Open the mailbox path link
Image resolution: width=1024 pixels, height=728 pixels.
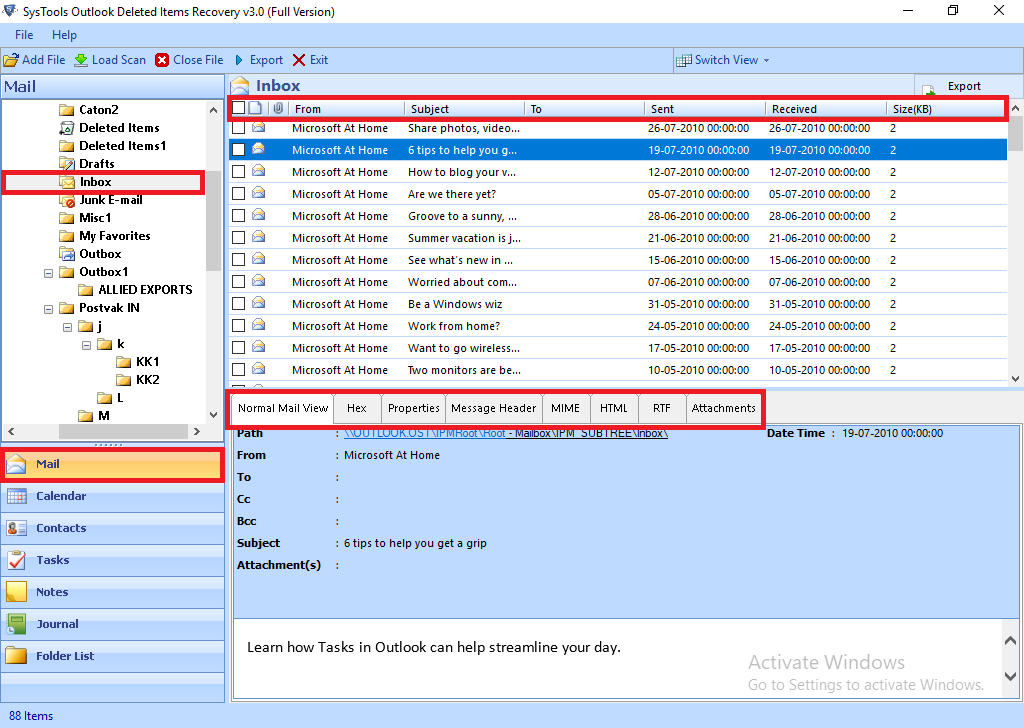[506, 434]
